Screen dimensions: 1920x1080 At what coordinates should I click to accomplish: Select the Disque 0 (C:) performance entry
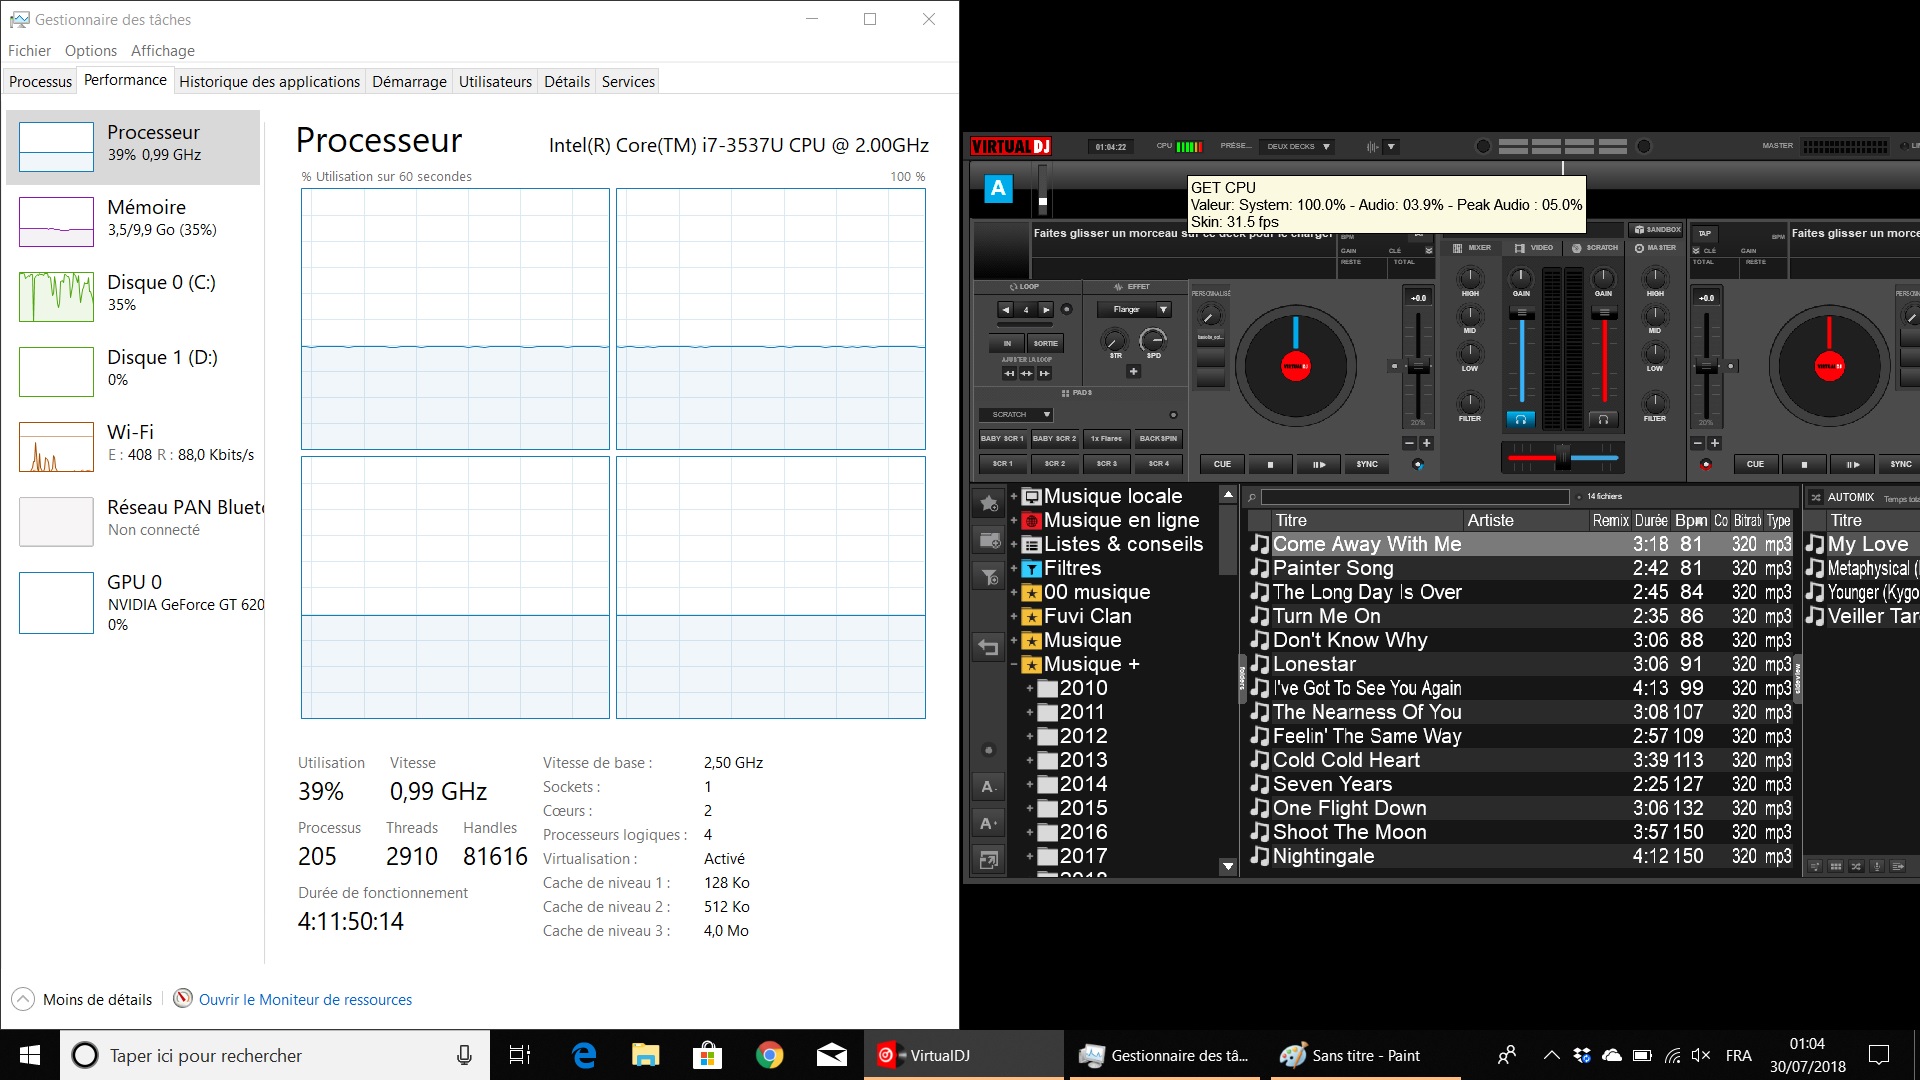pos(135,296)
